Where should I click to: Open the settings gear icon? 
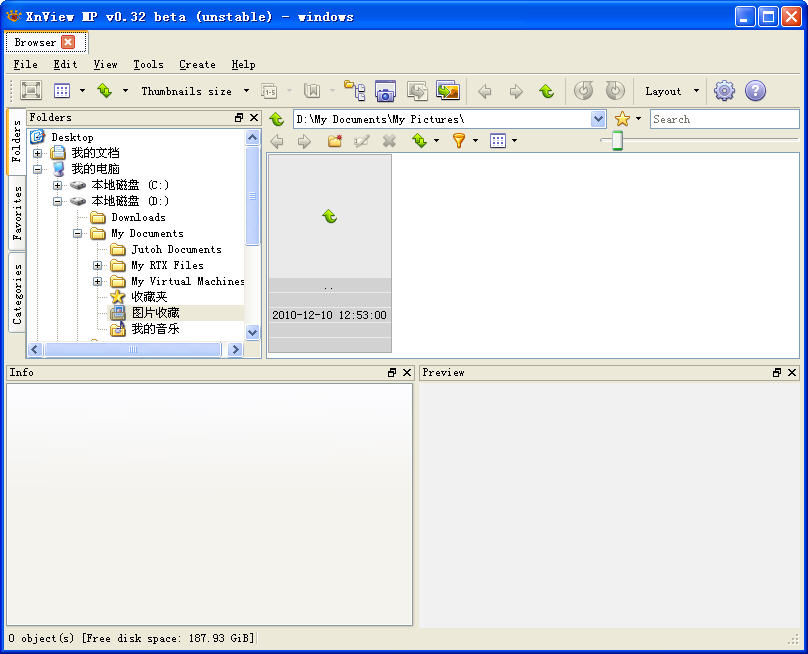(724, 91)
